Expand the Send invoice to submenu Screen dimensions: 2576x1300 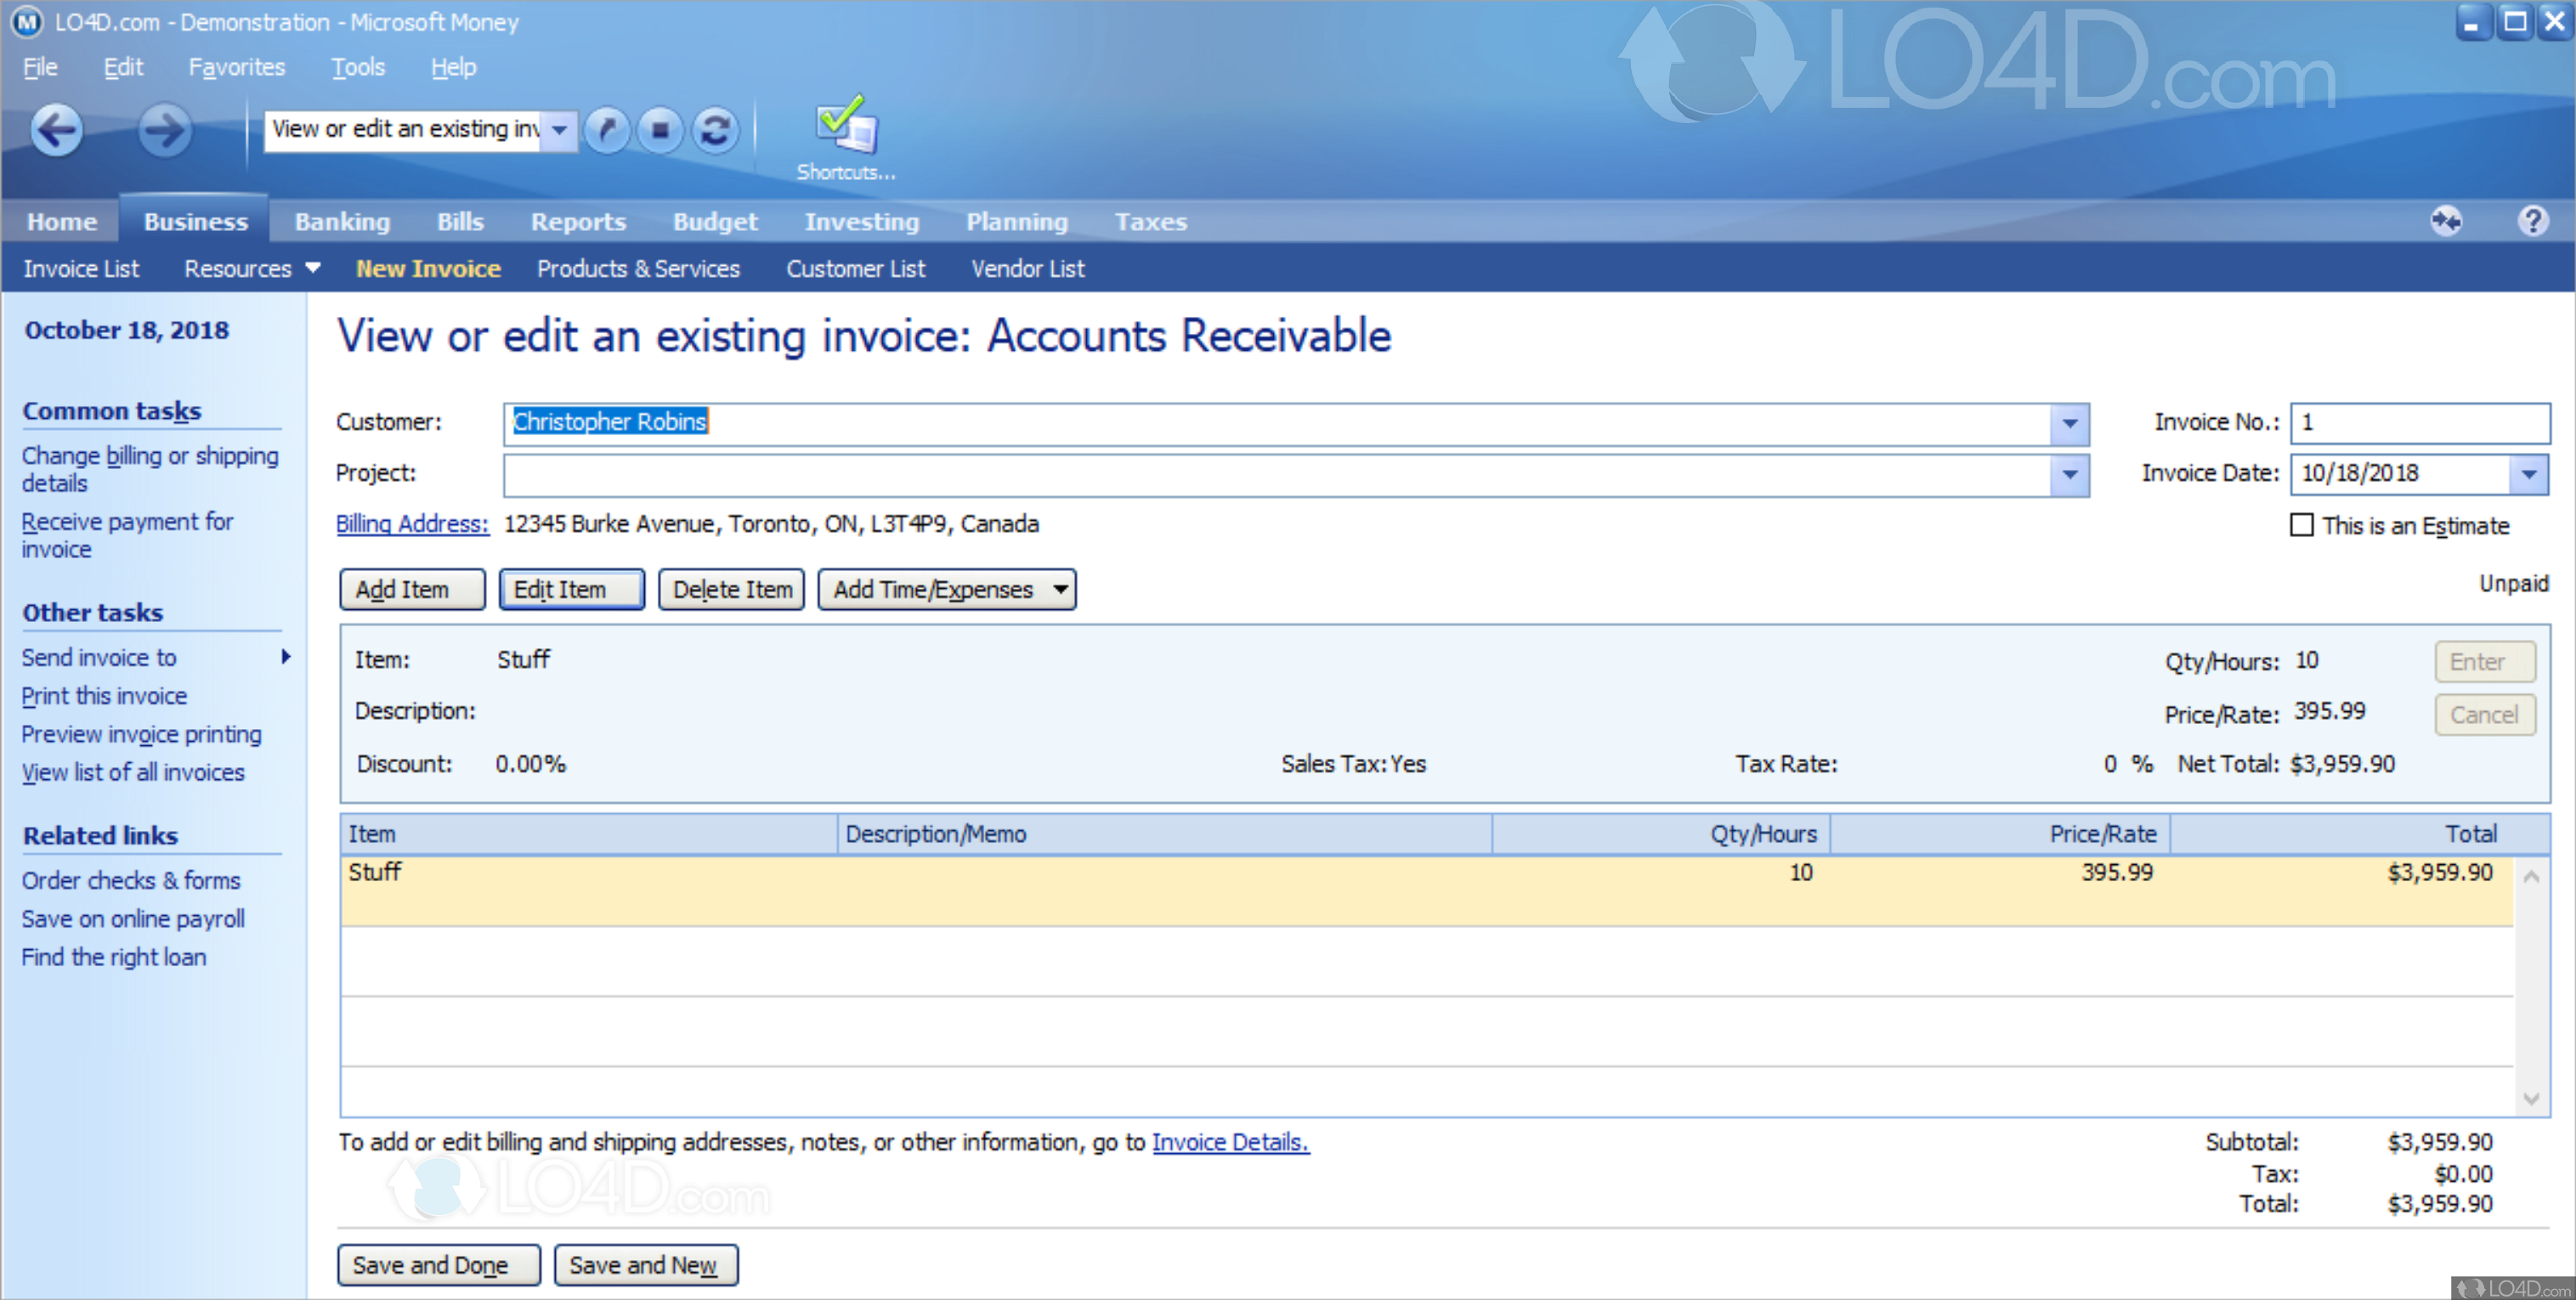click(286, 657)
